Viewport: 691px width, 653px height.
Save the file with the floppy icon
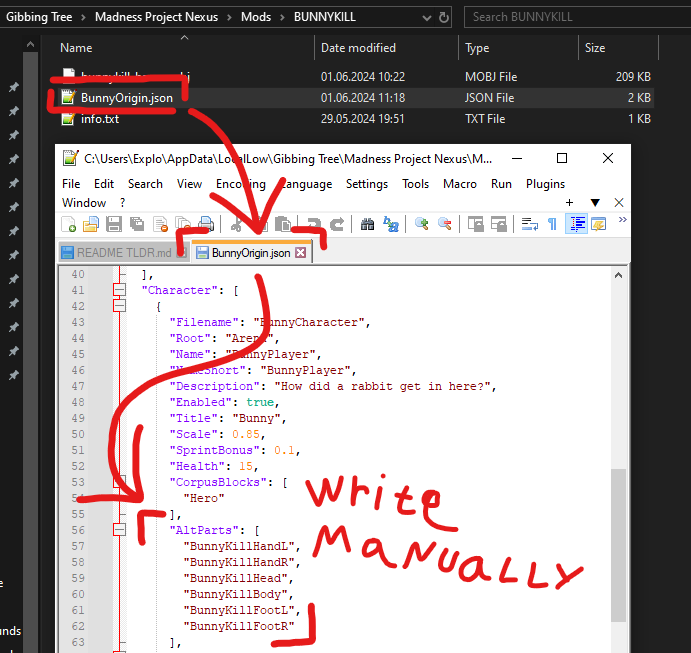(114, 224)
